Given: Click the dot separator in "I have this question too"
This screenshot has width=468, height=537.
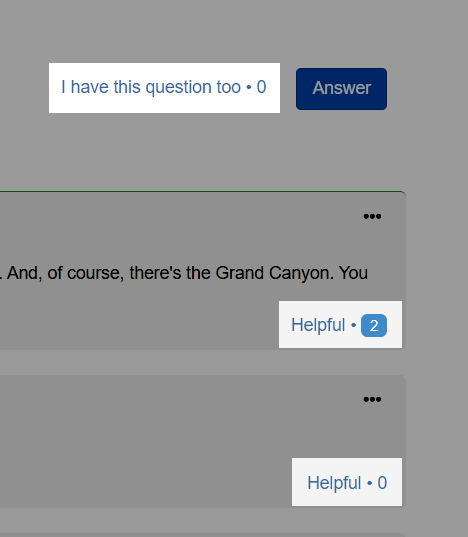Looking at the screenshot, I should click(x=249, y=88).
